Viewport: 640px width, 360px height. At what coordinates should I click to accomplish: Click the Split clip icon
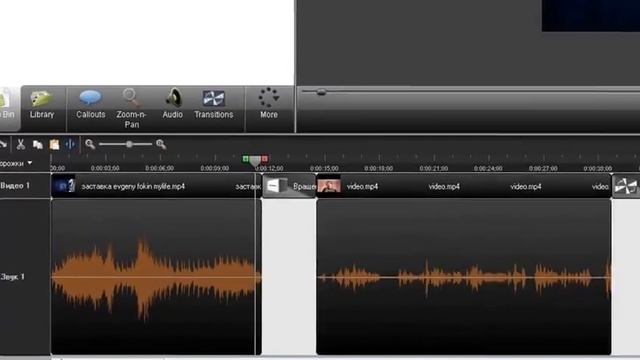(70, 144)
